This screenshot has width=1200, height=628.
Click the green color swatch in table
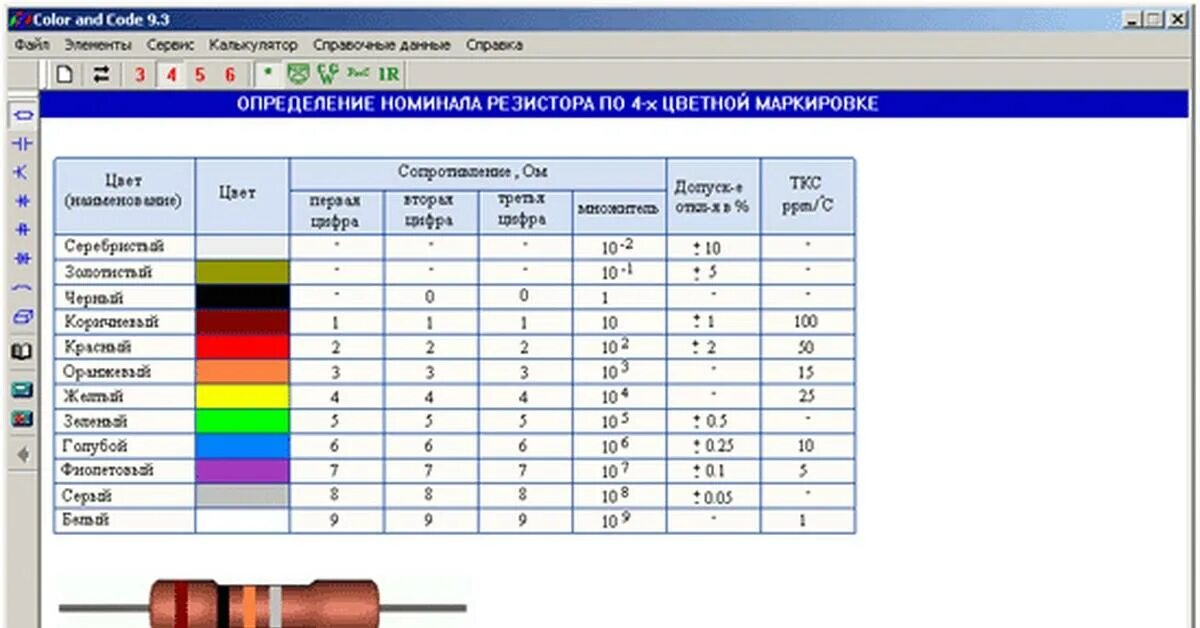(242, 421)
